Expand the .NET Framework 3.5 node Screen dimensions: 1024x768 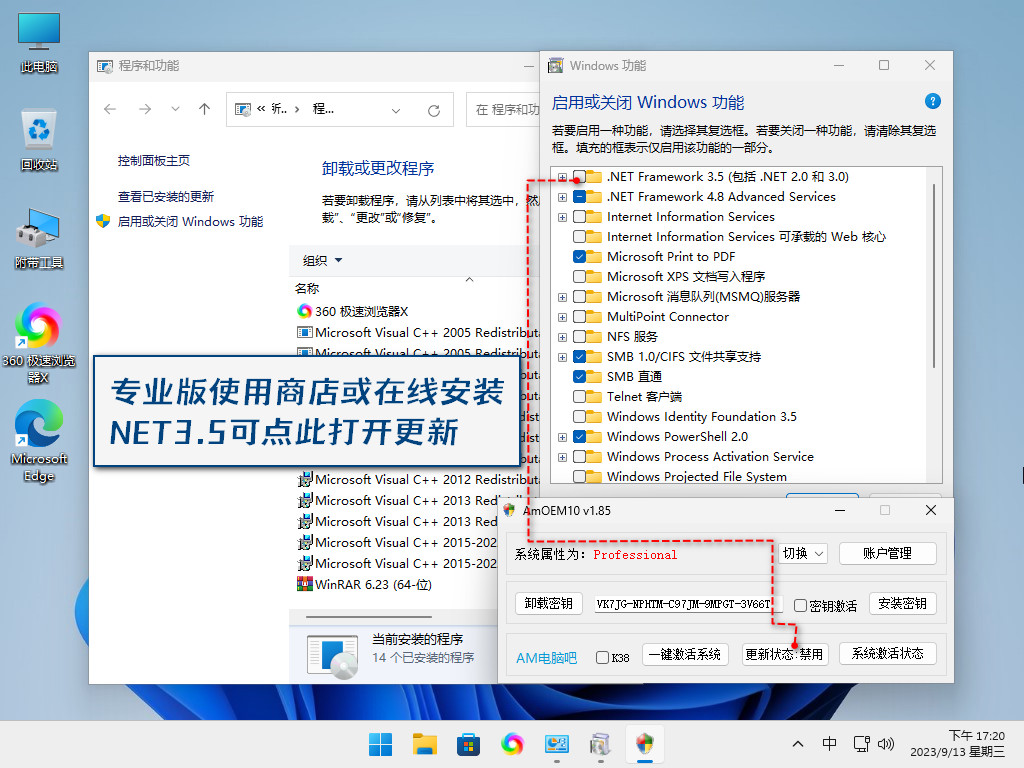[562, 177]
